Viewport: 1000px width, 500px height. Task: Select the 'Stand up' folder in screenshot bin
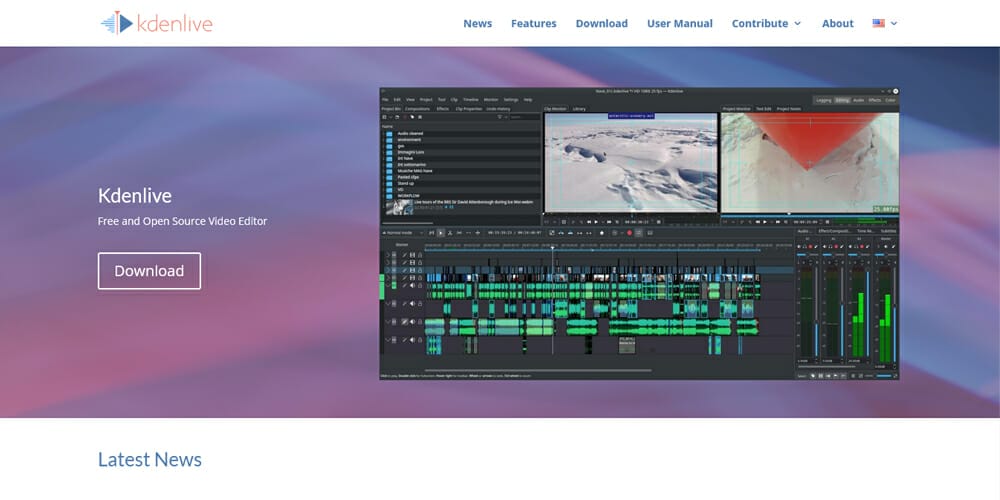pyautogui.click(x=406, y=183)
